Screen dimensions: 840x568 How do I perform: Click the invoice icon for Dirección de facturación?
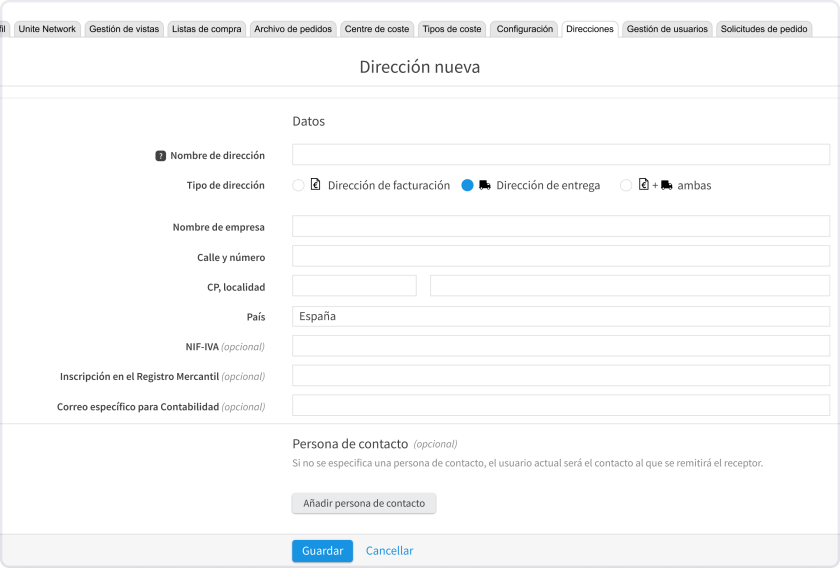tap(315, 185)
